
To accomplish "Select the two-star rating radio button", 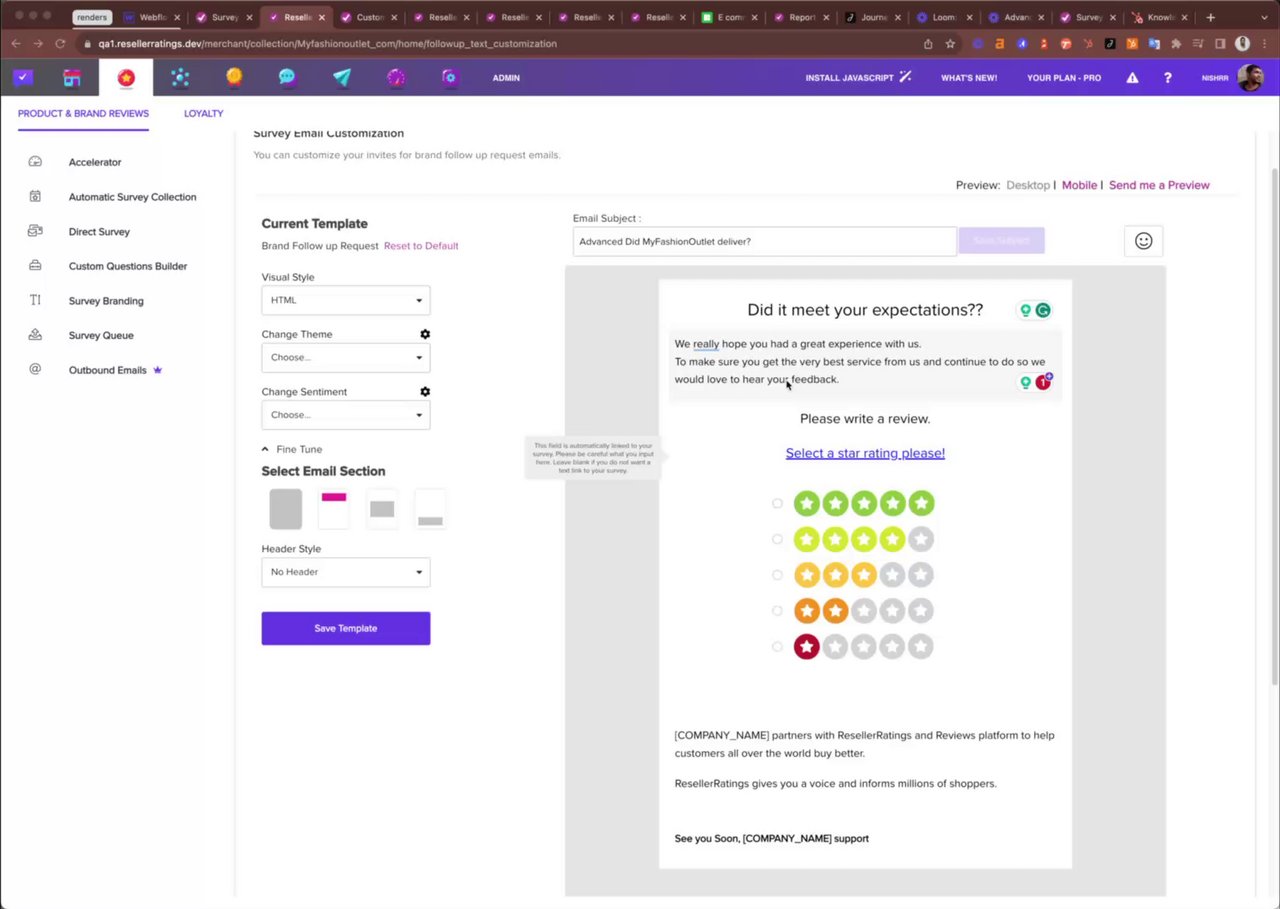I will (777, 610).
